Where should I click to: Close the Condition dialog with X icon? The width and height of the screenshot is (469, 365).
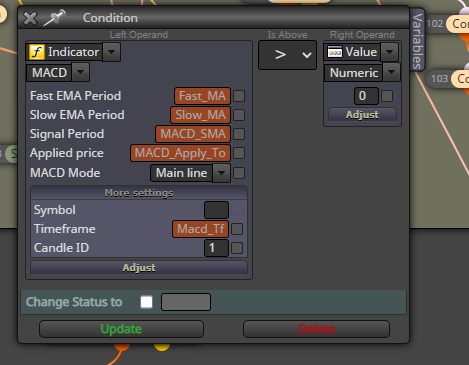(x=30, y=18)
